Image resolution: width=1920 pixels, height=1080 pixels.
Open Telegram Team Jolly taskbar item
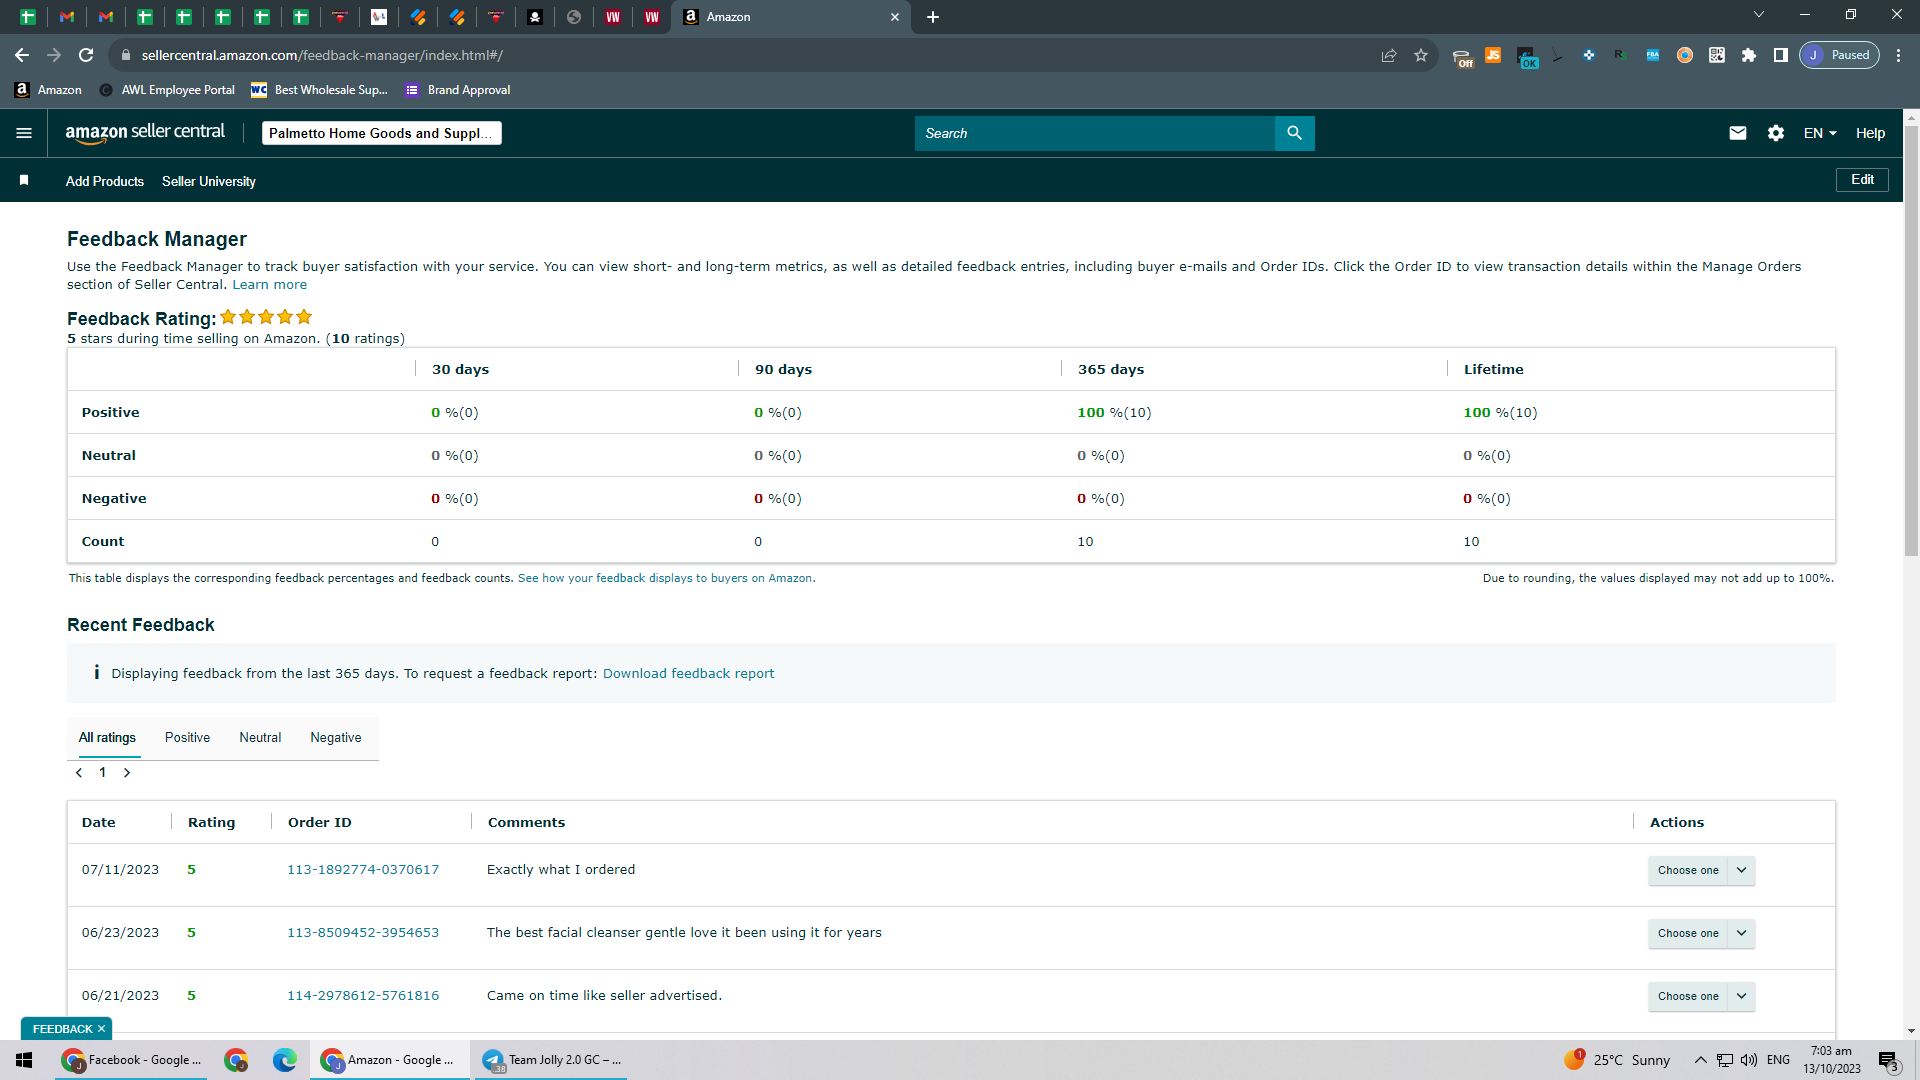click(553, 1060)
